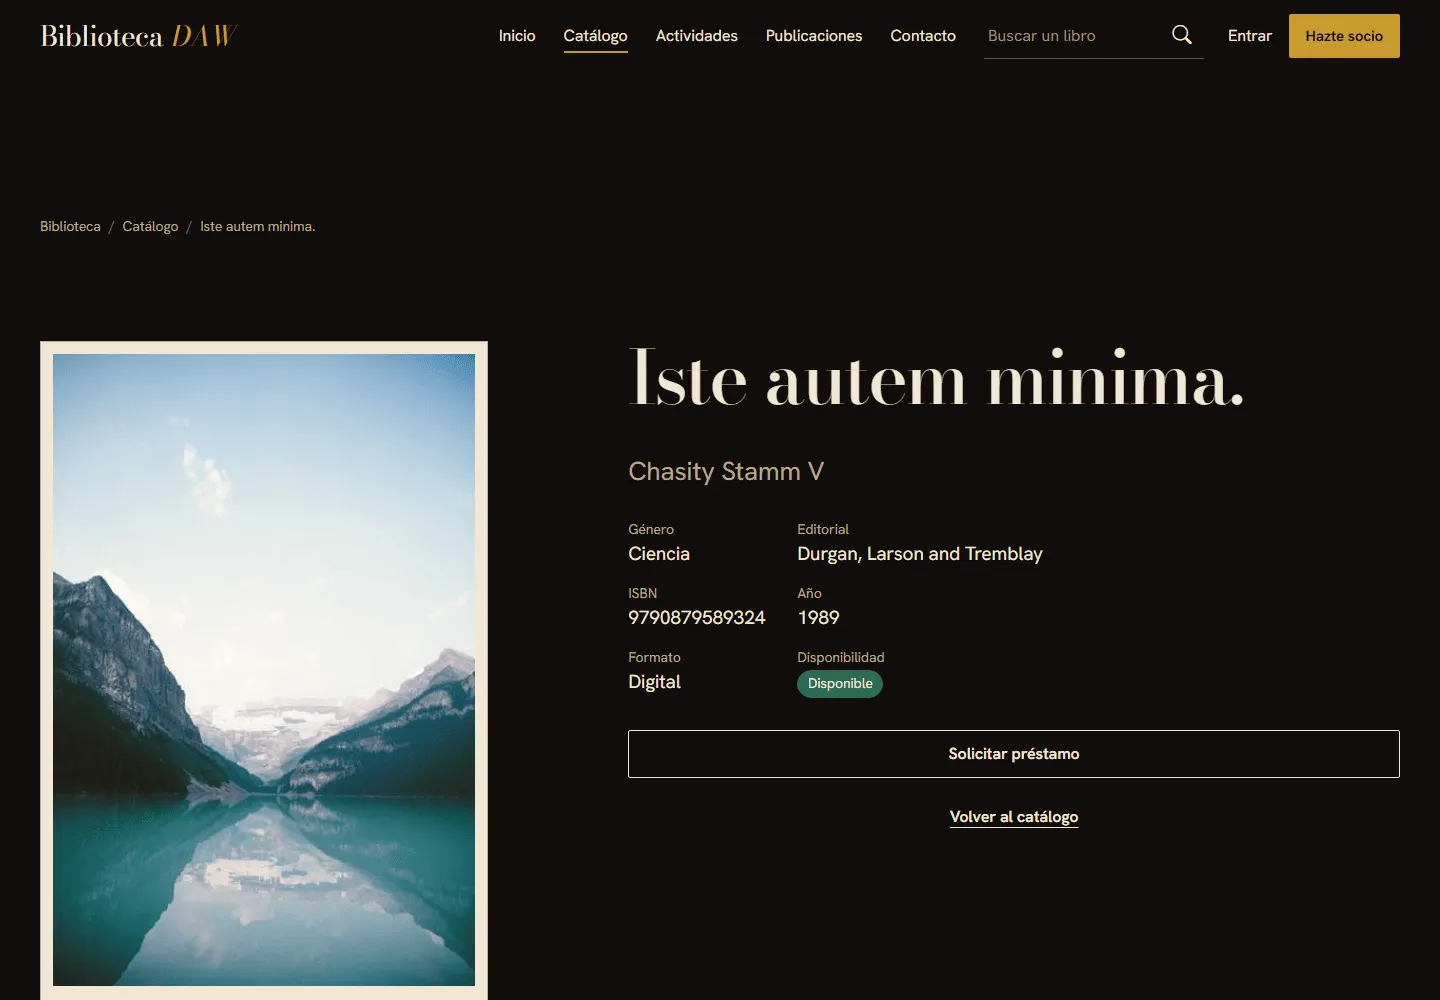Screen dimensions: 1440x1000
Task: Click the author name Chasity Stamm V
Action: pyautogui.click(x=726, y=471)
